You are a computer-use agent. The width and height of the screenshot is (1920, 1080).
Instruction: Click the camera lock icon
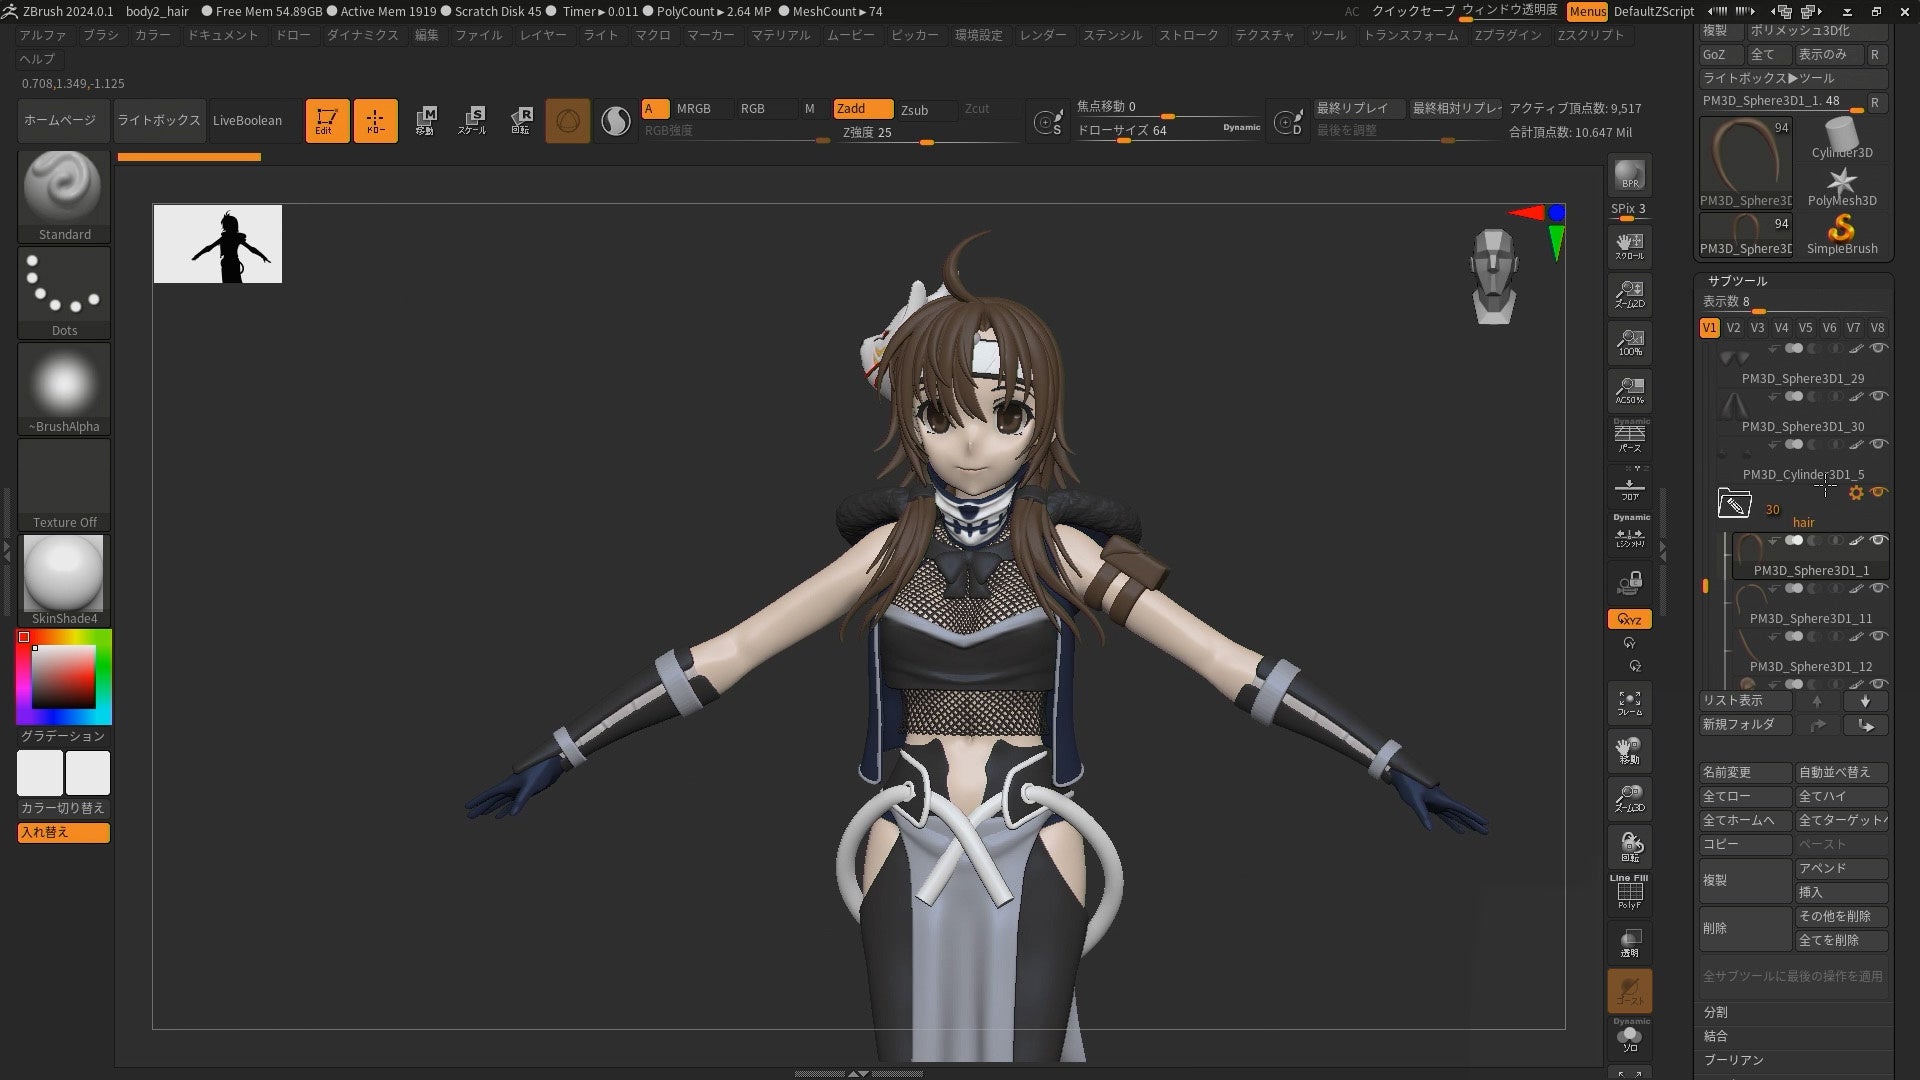click(1630, 583)
